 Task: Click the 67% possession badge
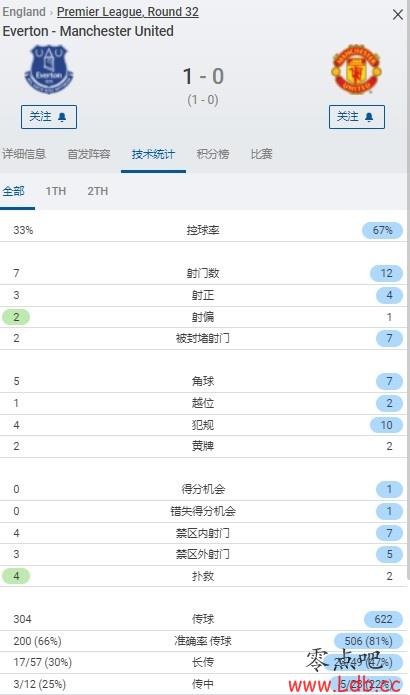tap(382, 230)
